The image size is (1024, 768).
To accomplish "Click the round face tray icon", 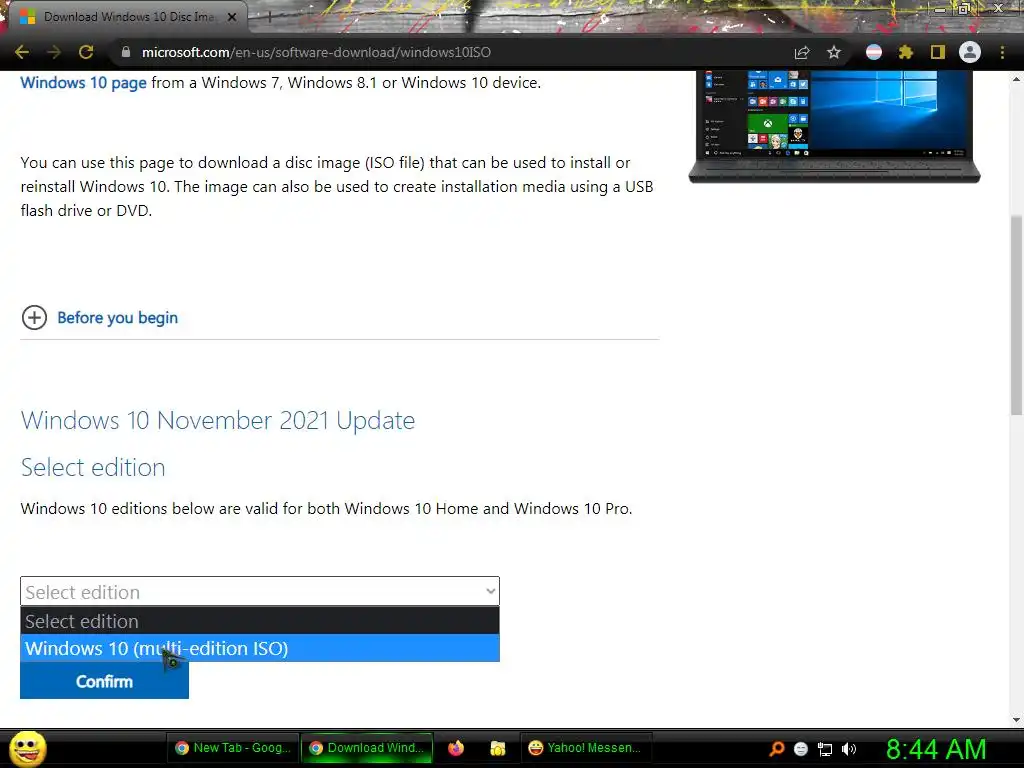I will [x=801, y=749].
